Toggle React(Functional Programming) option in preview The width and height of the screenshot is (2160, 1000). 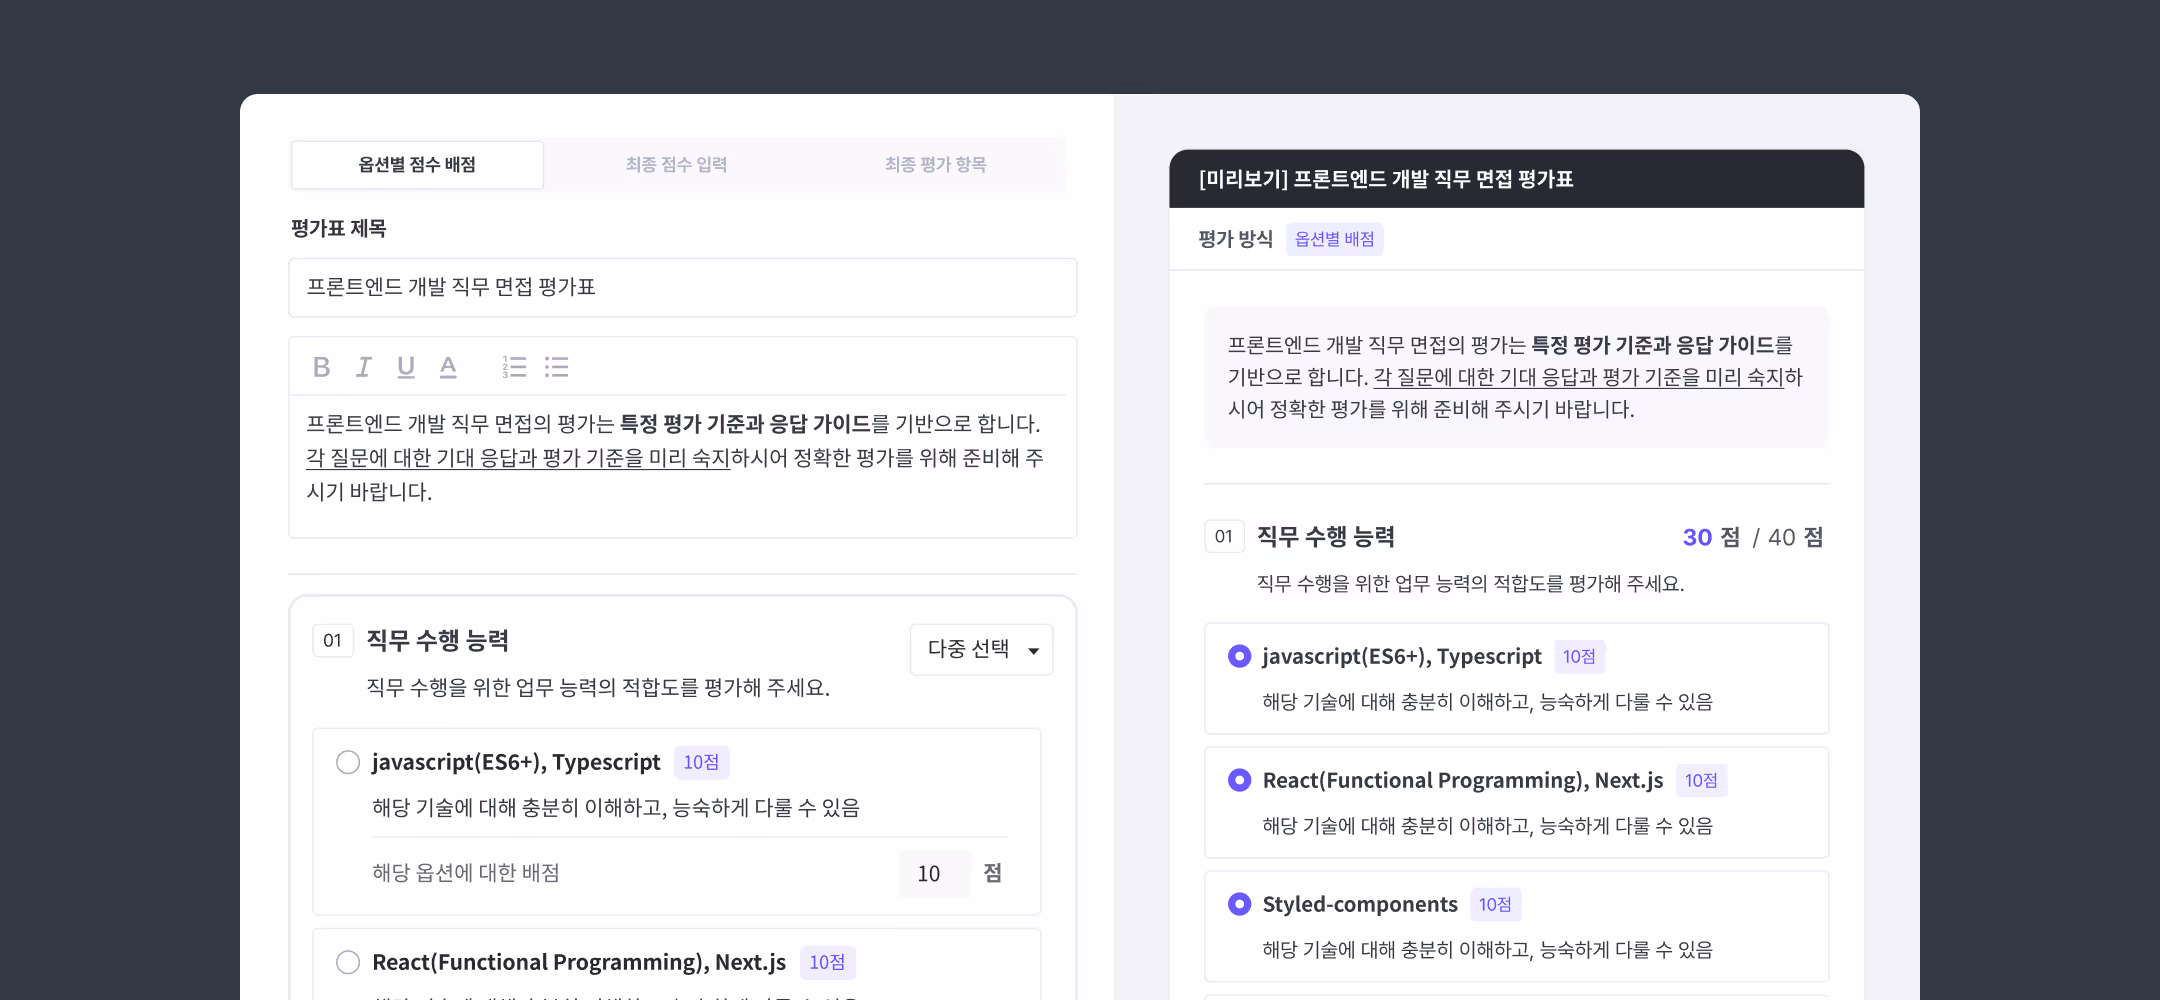[1239, 781]
